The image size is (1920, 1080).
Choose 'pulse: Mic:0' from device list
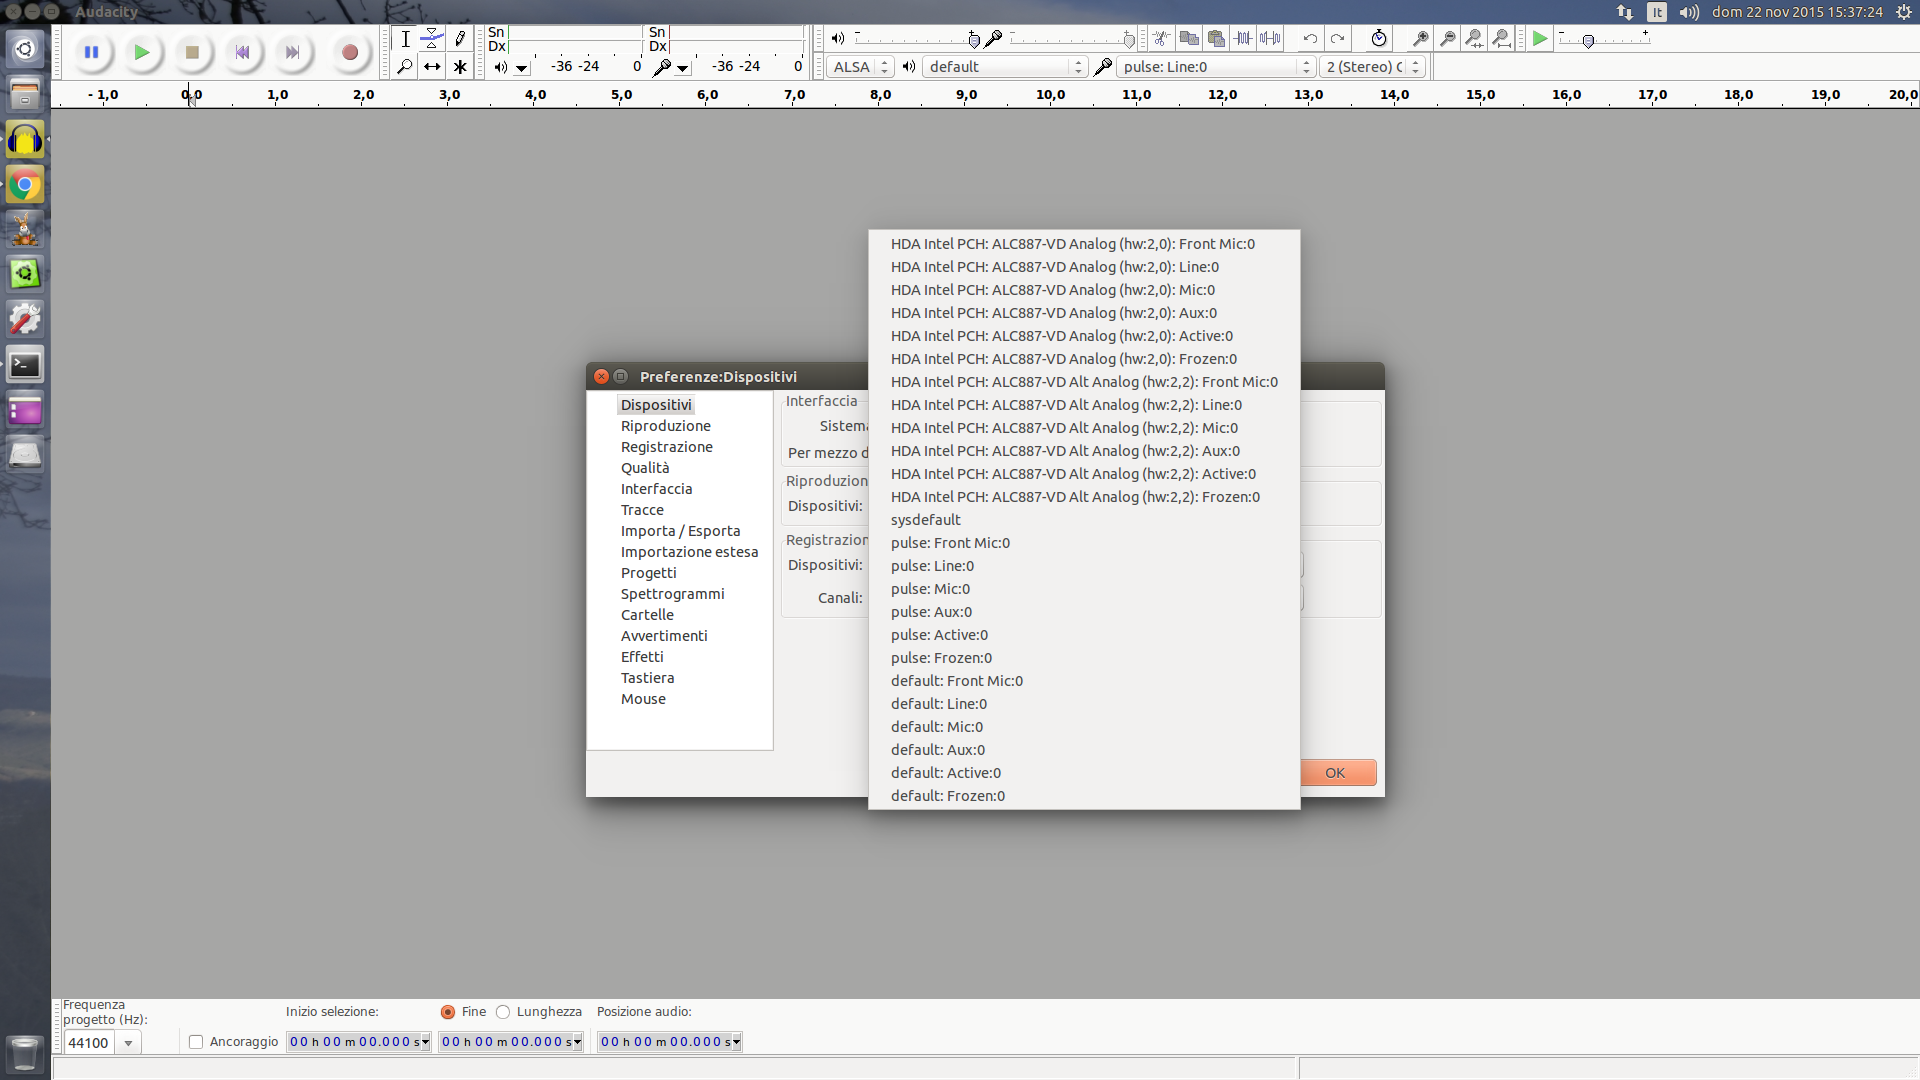(x=930, y=589)
